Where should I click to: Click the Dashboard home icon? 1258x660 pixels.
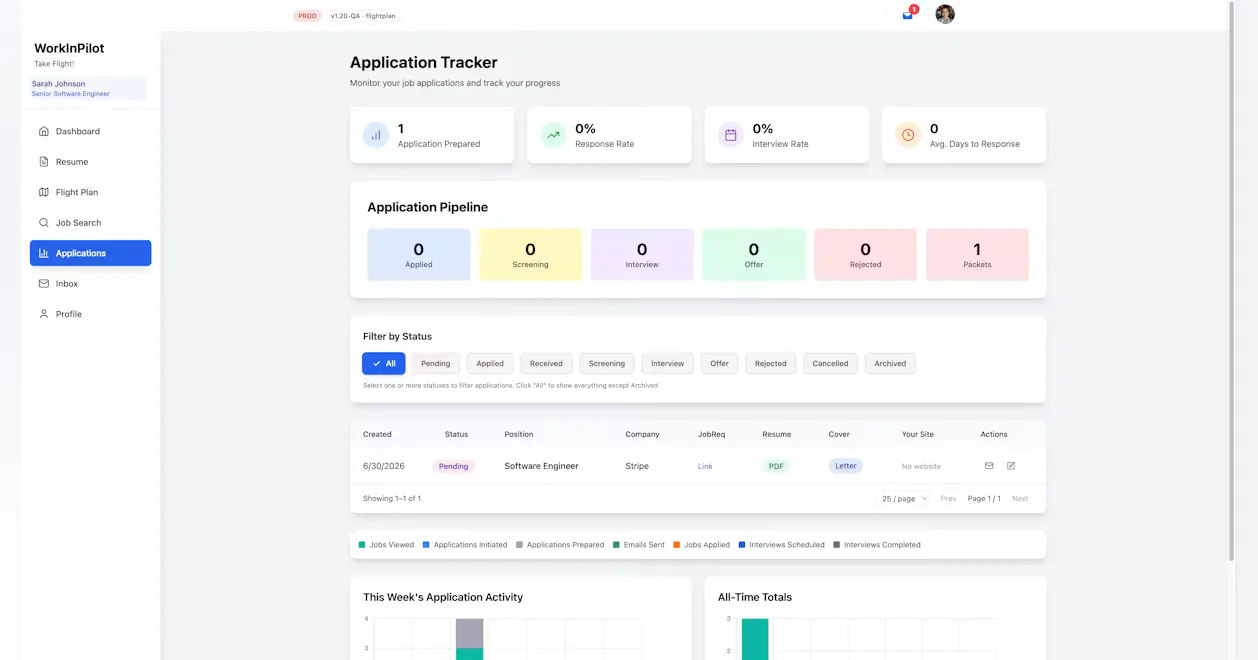(44, 131)
